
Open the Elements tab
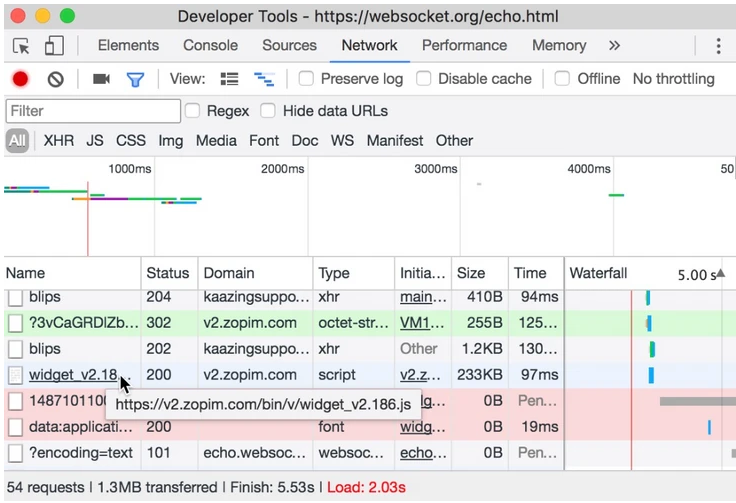click(128, 46)
